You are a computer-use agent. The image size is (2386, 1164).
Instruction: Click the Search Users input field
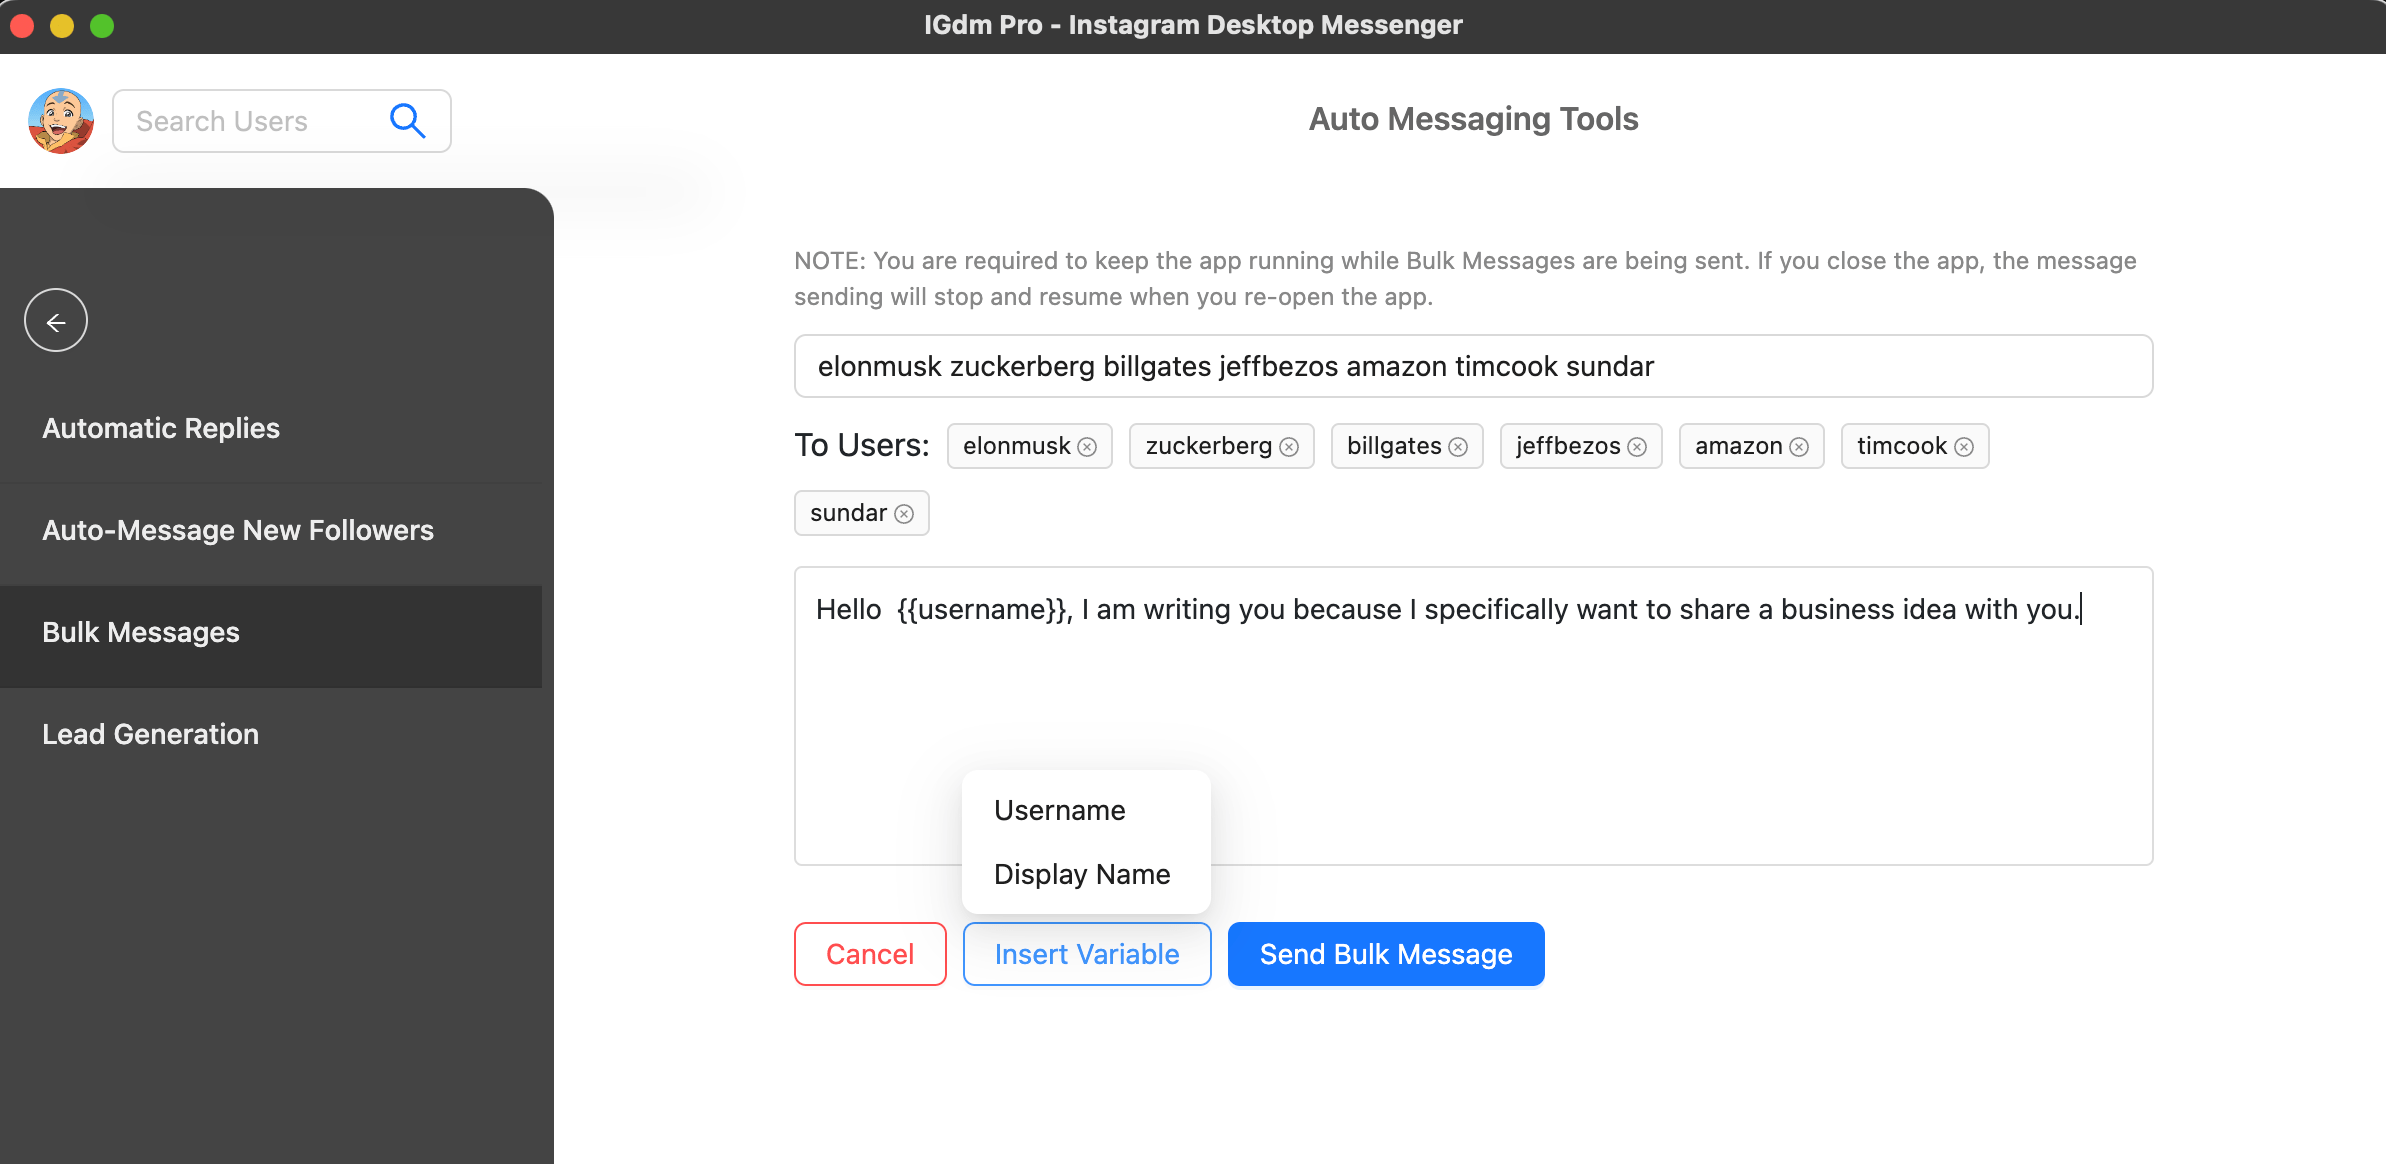(250, 120)
